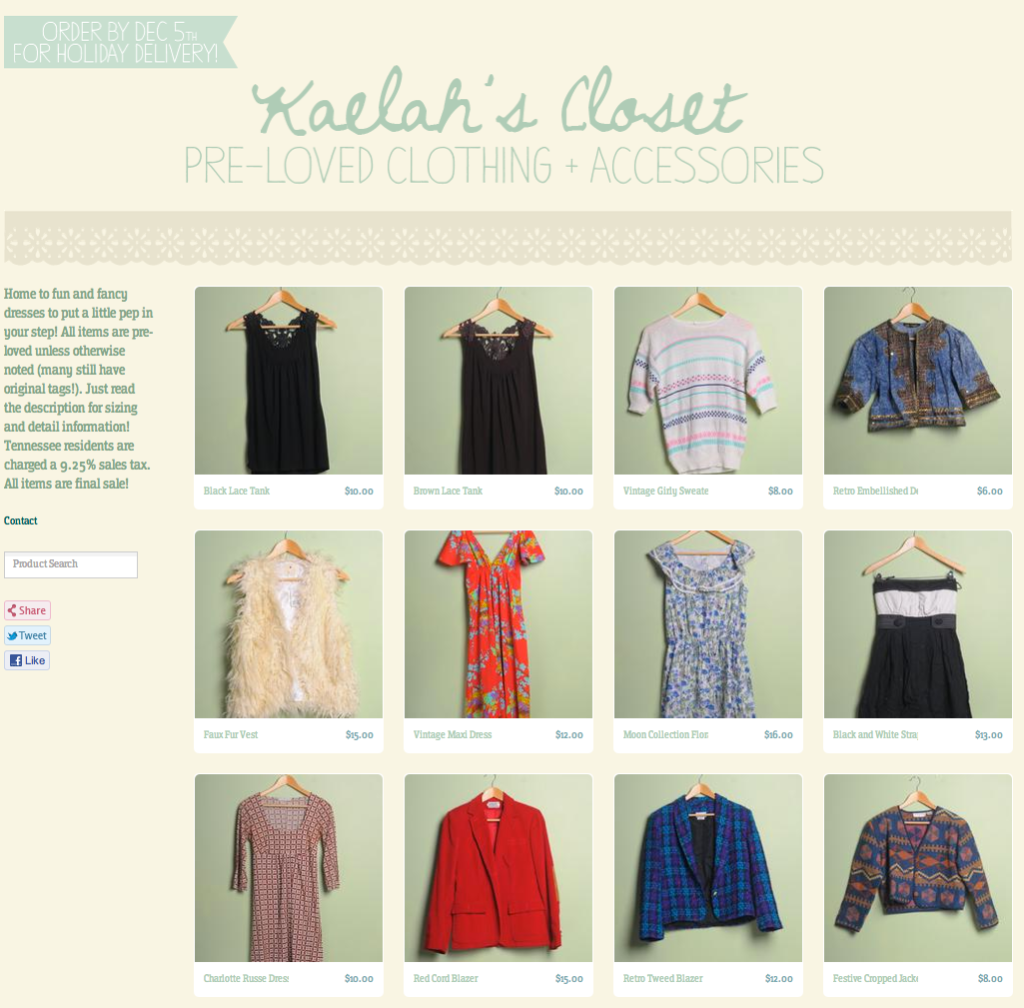Viewport: 1024px width, 1008px height.
Task: Open the Black Lace Tank thumbnail
Action: 289,381
